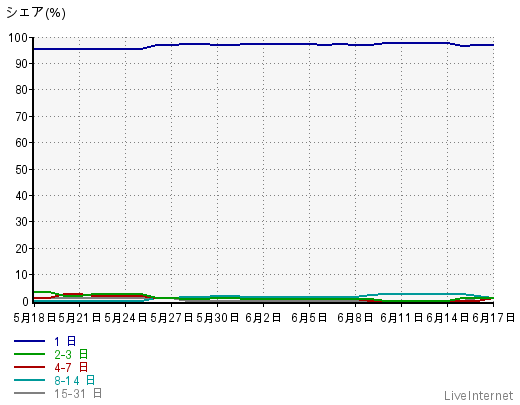
Task: Click the 6月5日 date label on axis
Action: (309, 318)
